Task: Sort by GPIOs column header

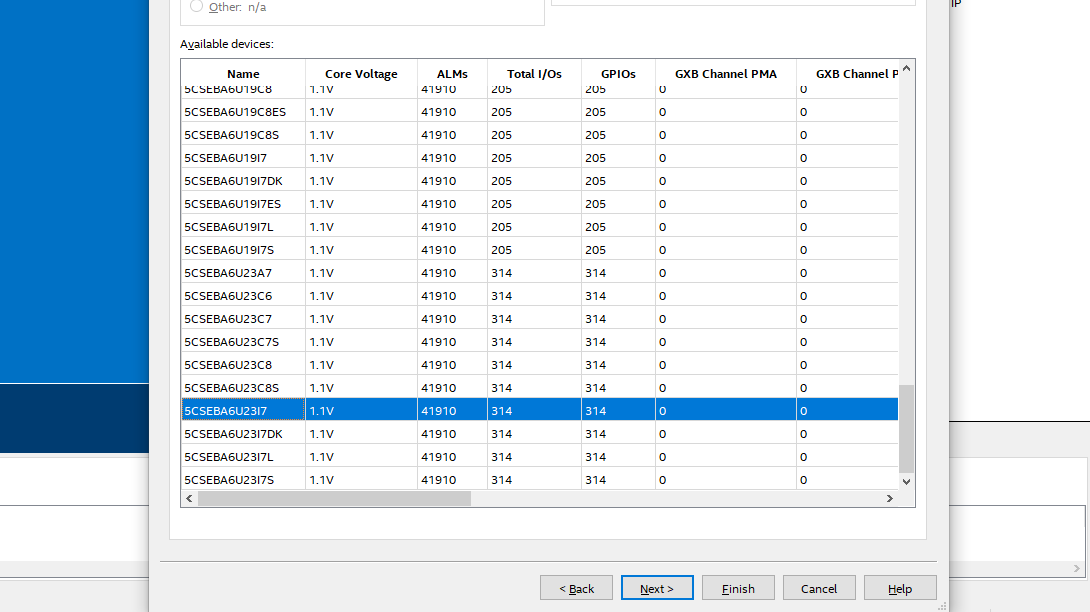Action: click(x=619, y=74)
